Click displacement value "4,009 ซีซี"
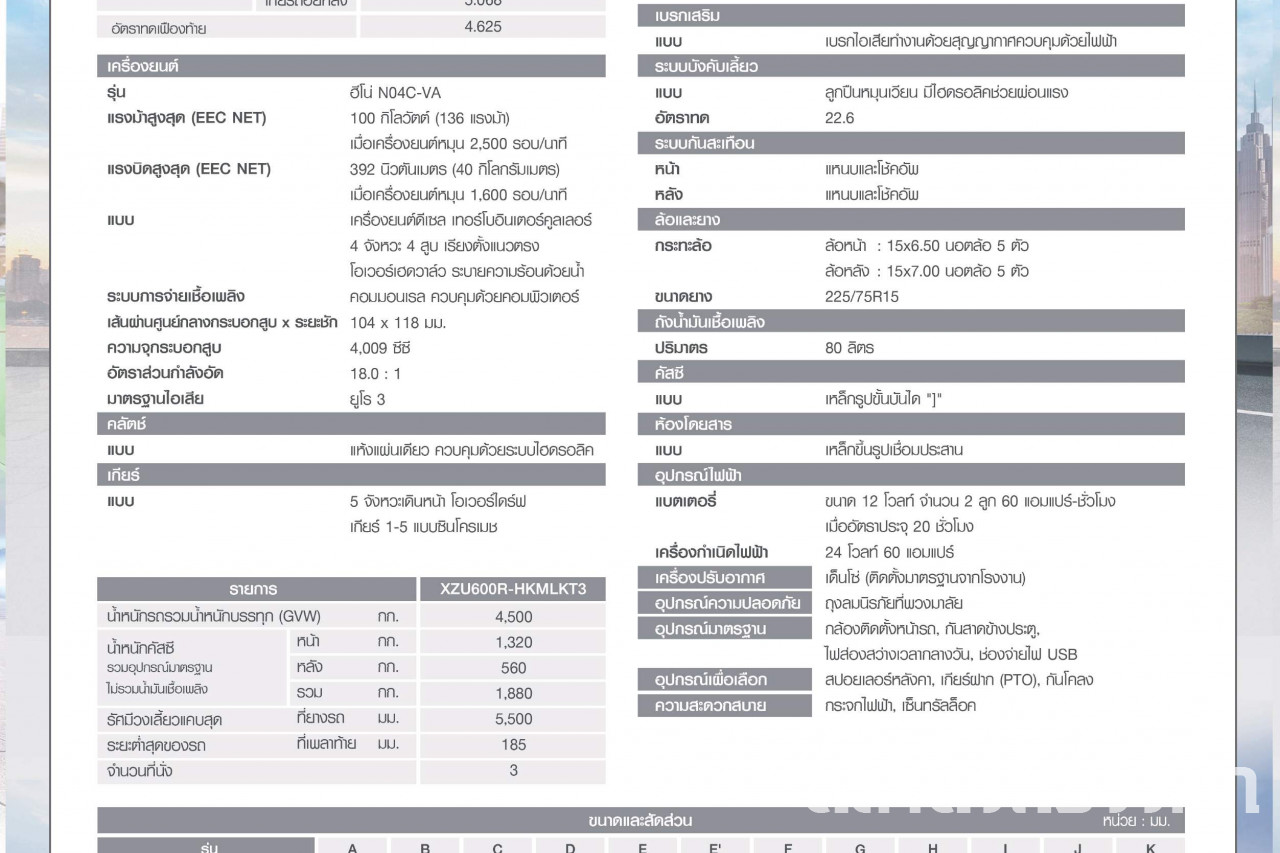The height and width of the screenshot is (853, 1280). coord(380,348)
